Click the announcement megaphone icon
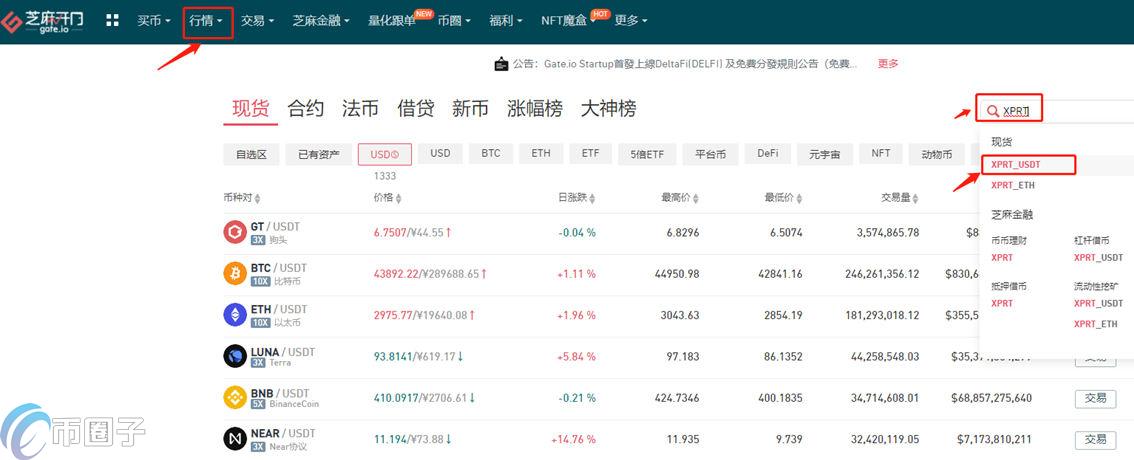 coord(500,64)
